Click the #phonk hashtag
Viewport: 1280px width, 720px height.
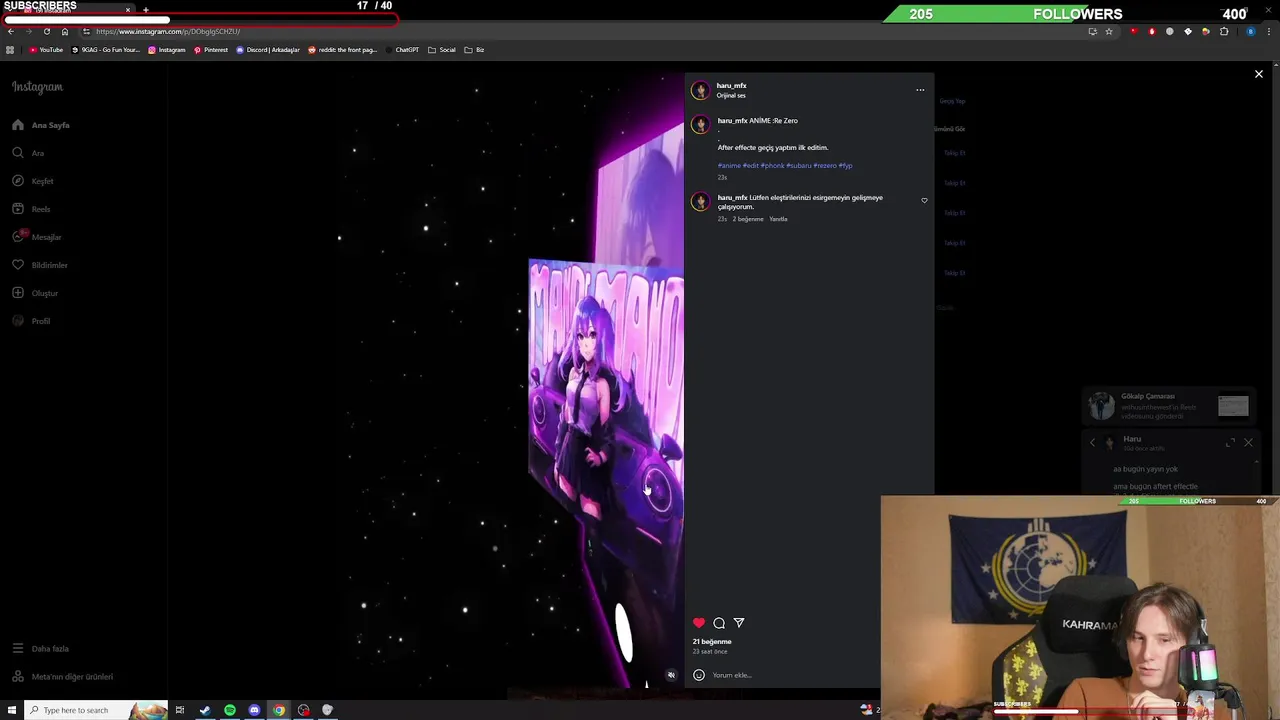click(x=773, y=166)
